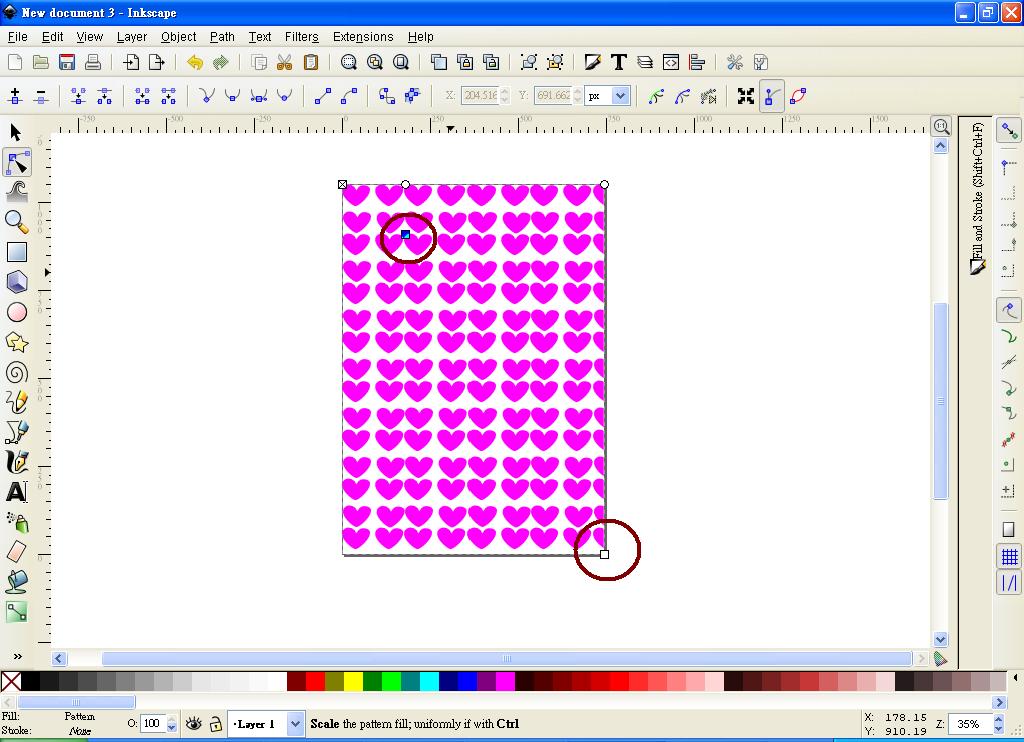The width and height of the screenshot is (1024, 742).
Task: Open the Fill and Stroke side panel
Action: [x=977, y=190]
